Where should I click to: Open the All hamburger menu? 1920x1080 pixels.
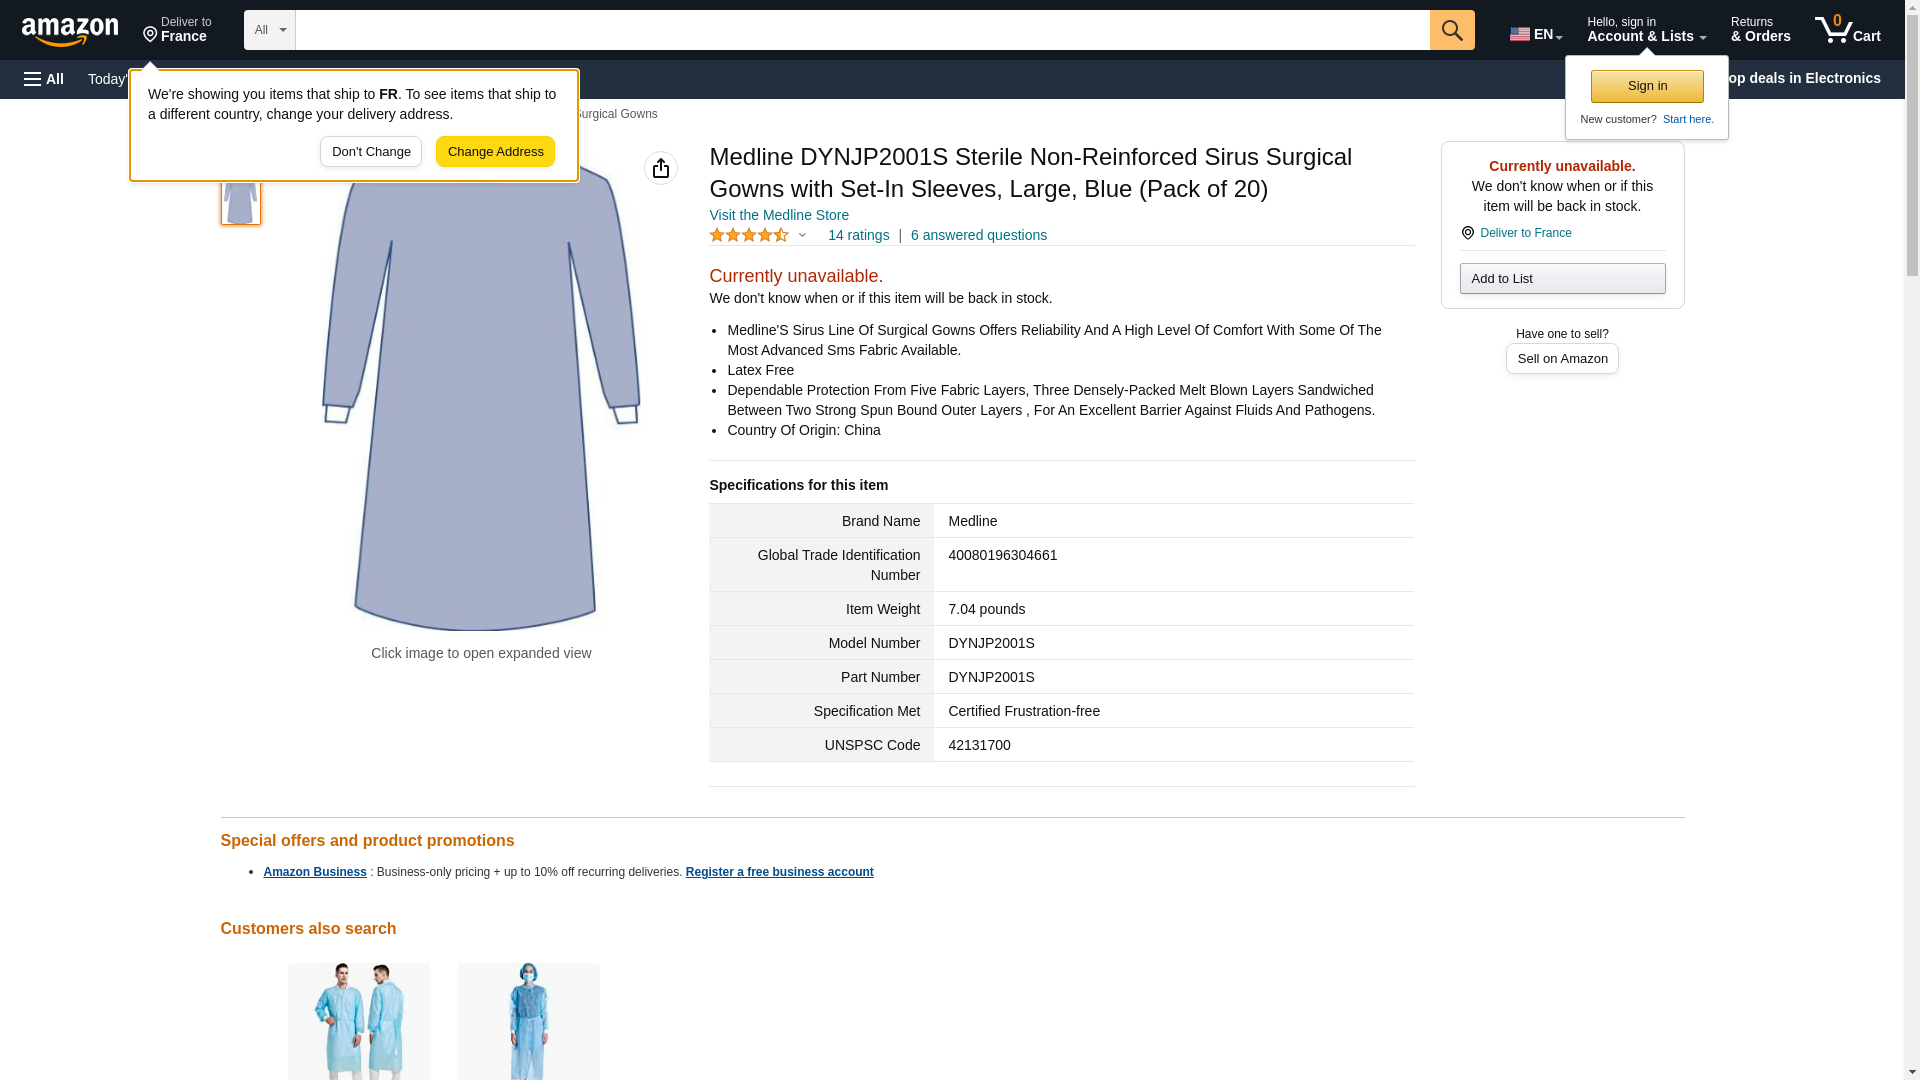44,79
